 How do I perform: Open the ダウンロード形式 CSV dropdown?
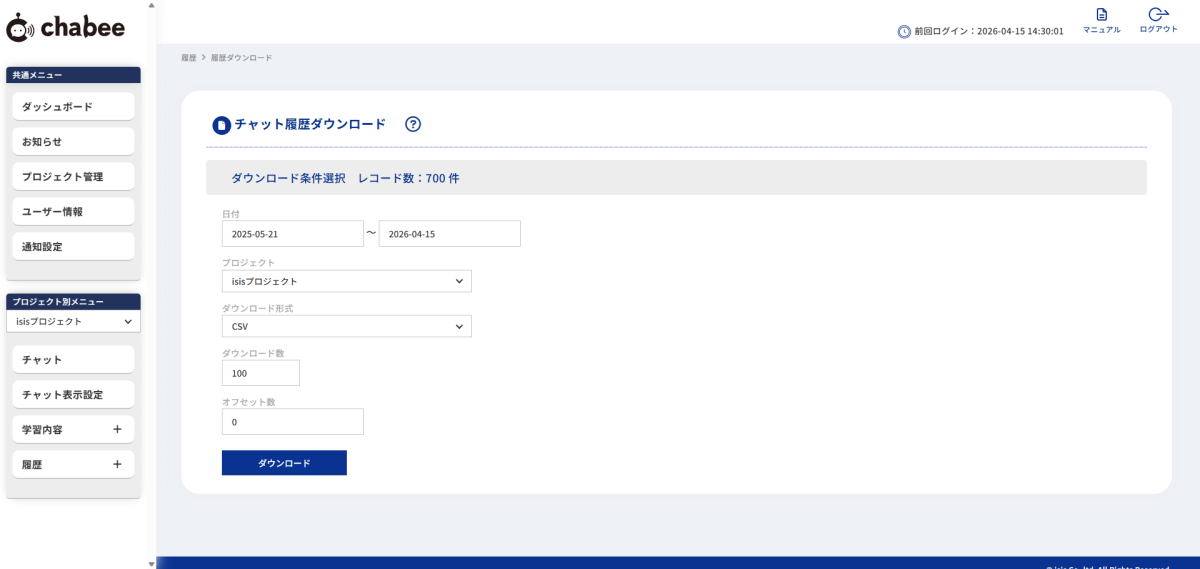346,327
